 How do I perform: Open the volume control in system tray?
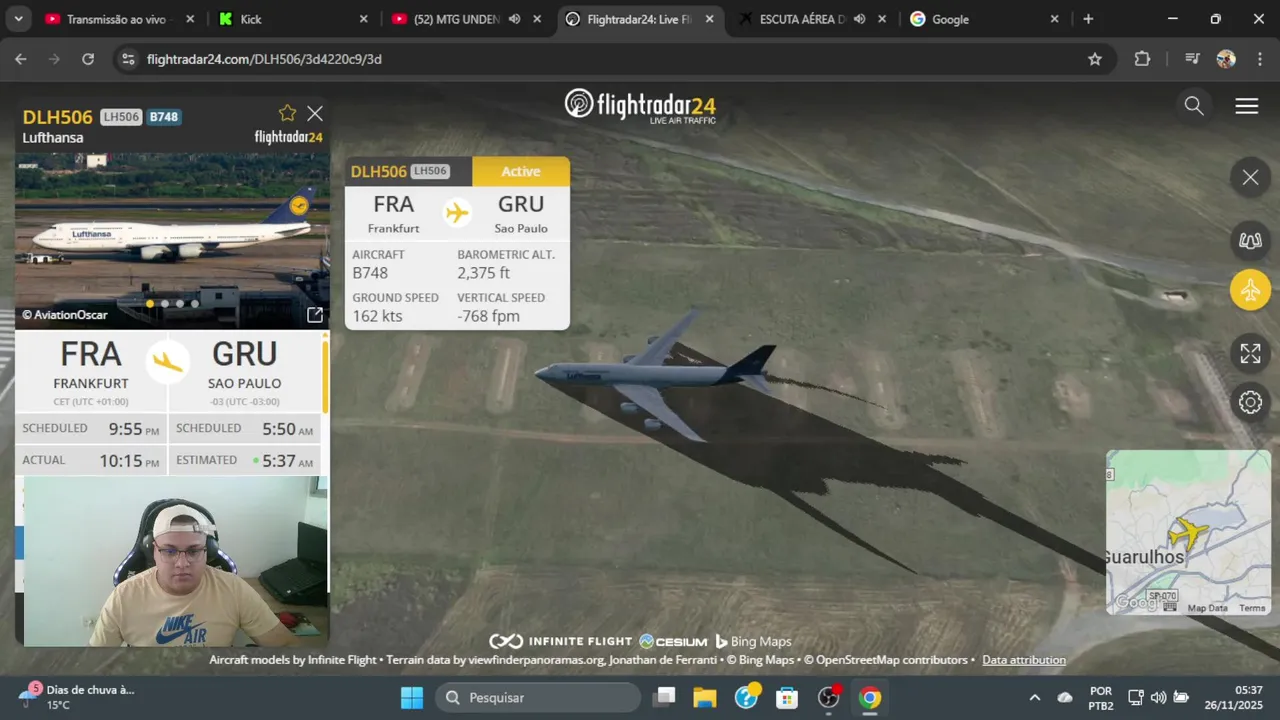[1158, 697]
